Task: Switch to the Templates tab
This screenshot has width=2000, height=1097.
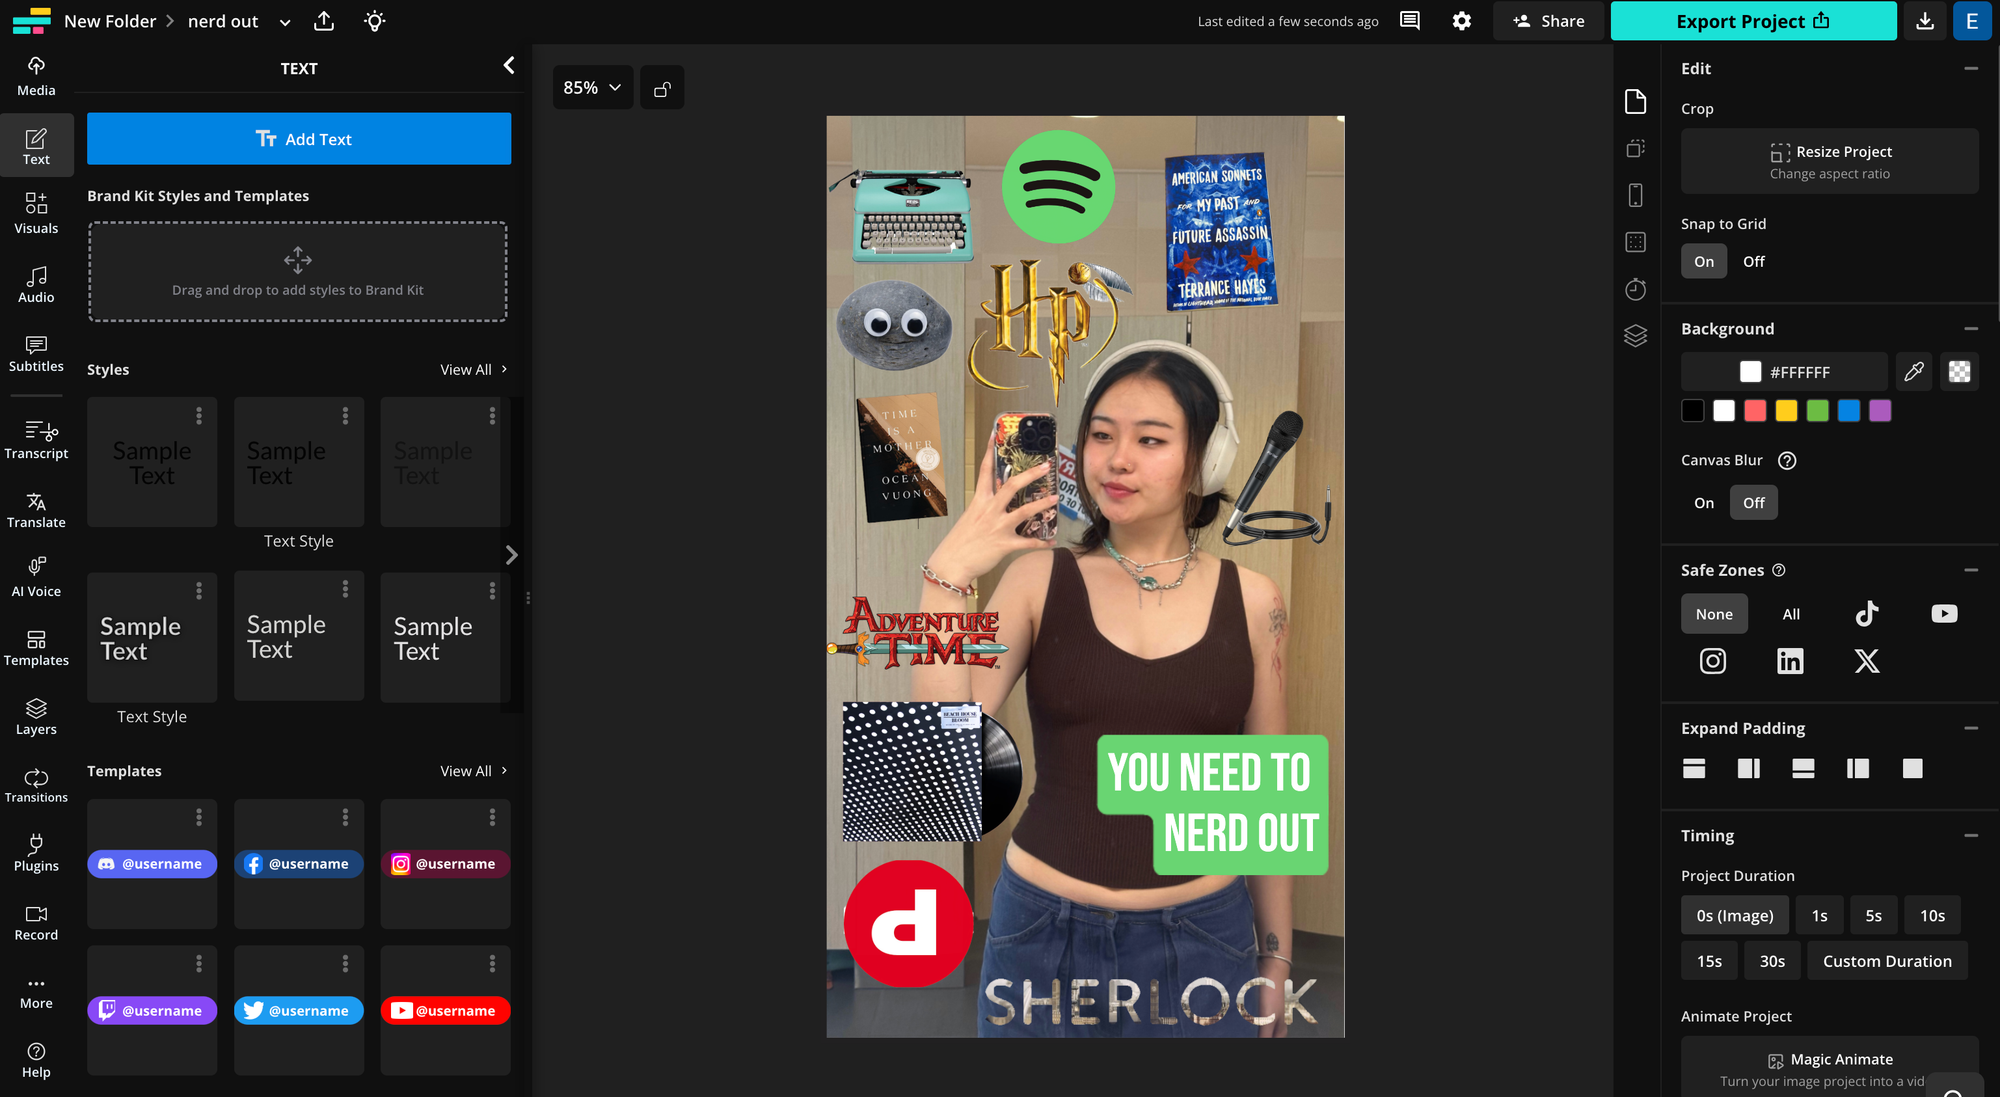Action: tap(36, 648)
